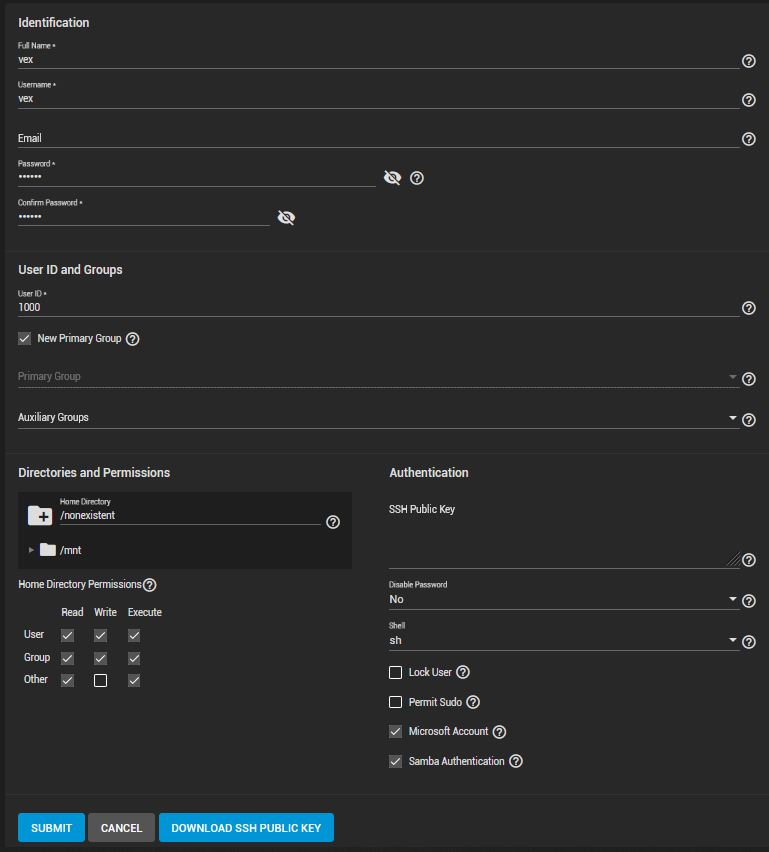Reveal the Confirm Password contents

(x=286, y=217)
